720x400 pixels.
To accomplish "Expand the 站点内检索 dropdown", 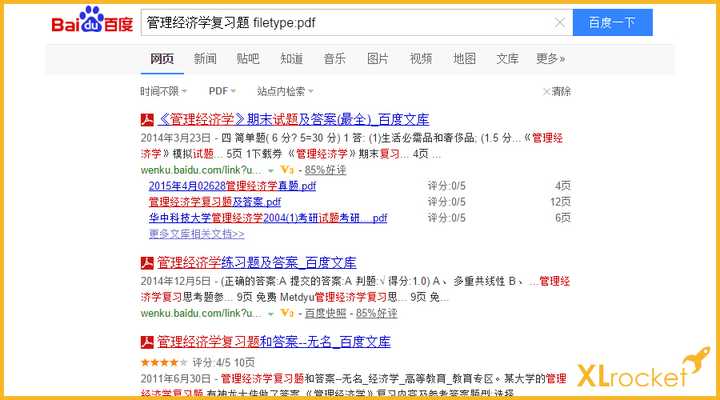I will (x=285, y=91).
